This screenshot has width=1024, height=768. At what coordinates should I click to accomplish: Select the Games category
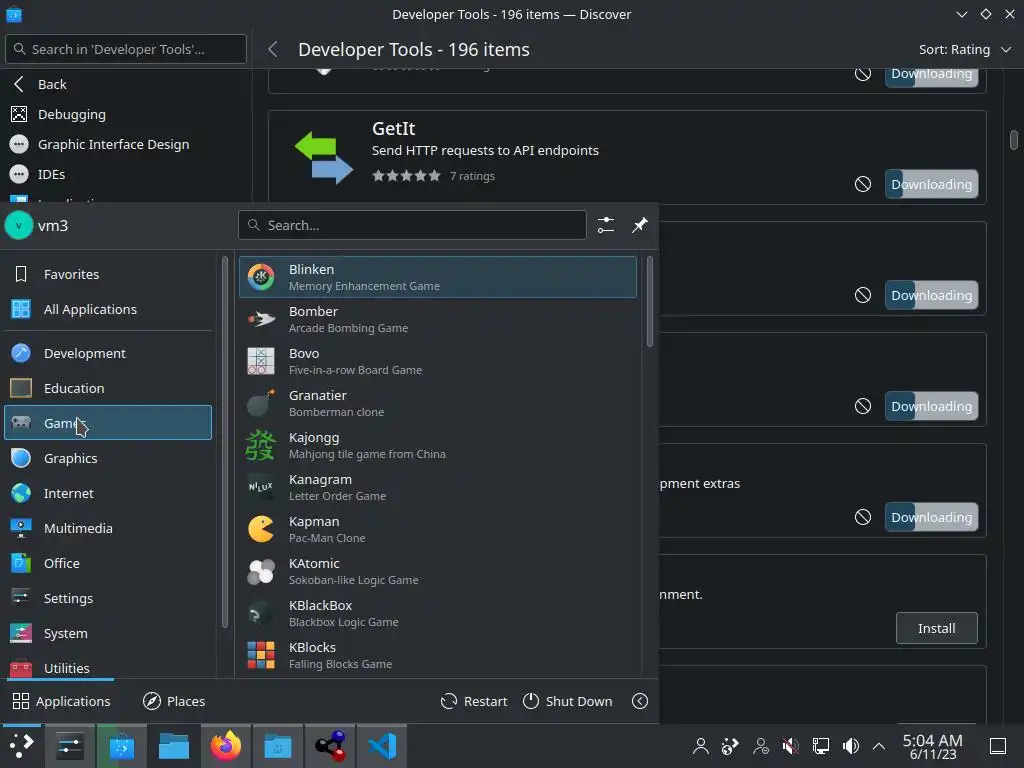[x=108, y=423]
